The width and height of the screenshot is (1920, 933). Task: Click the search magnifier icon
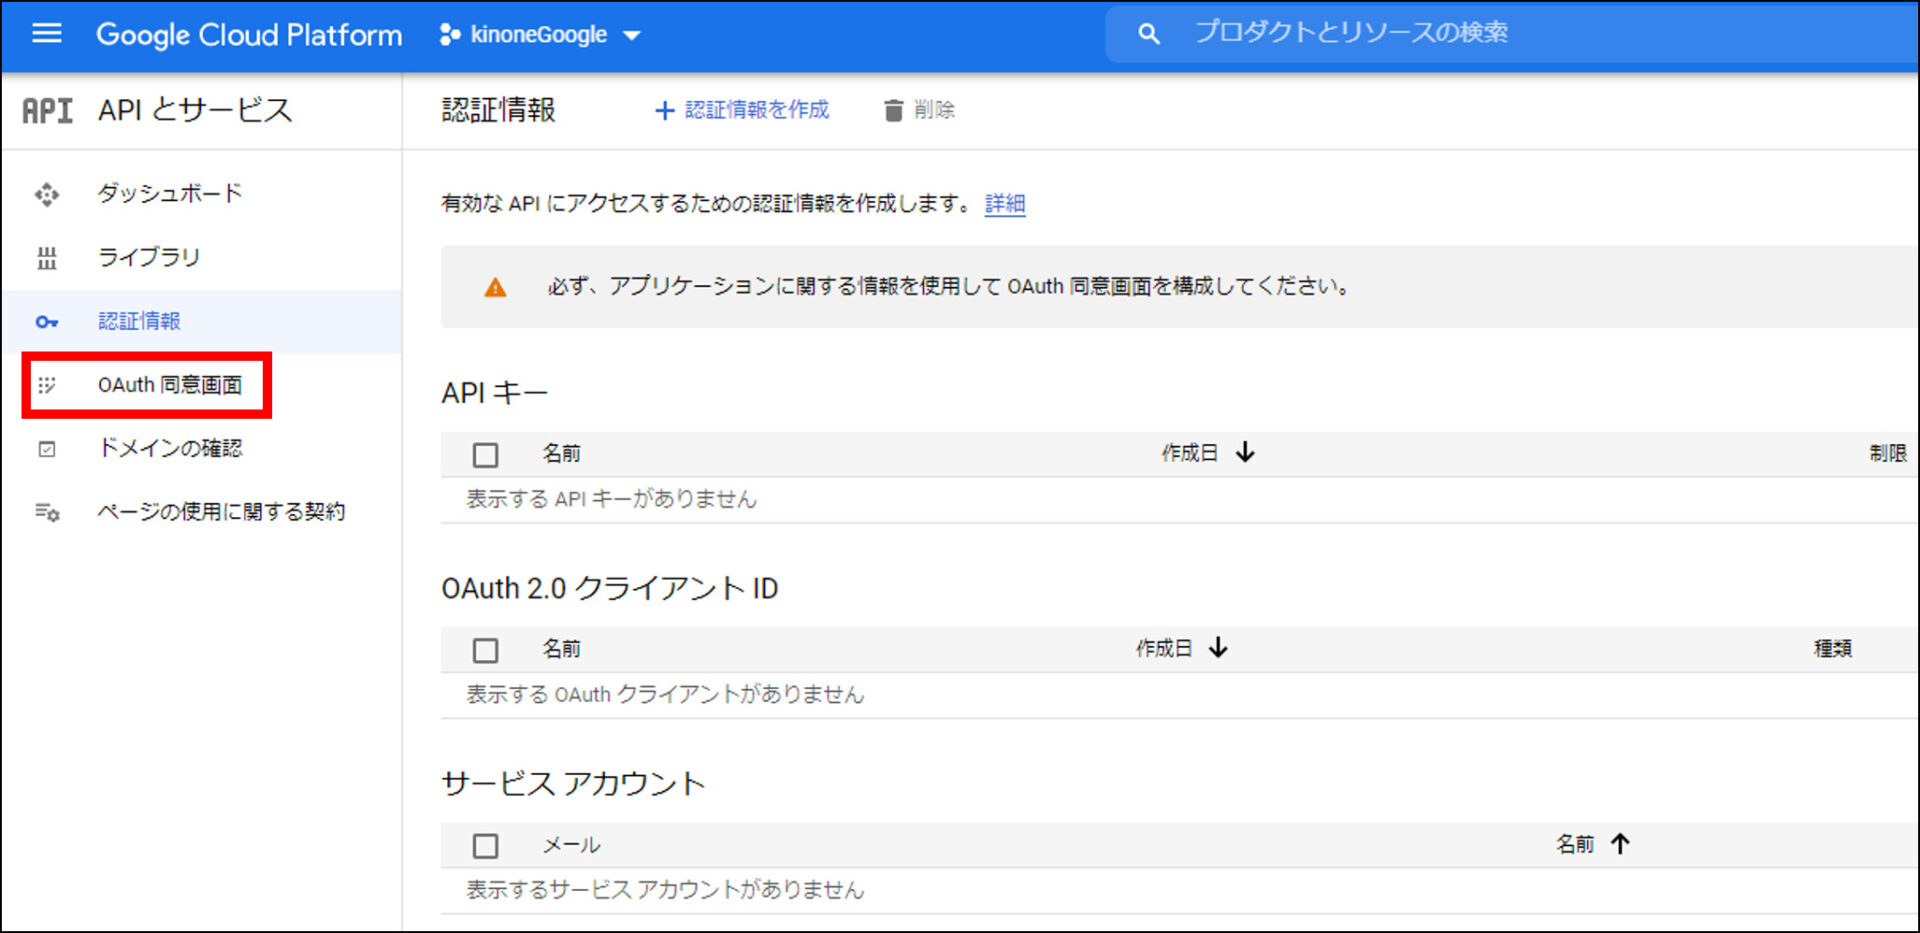pos(1149,34)
